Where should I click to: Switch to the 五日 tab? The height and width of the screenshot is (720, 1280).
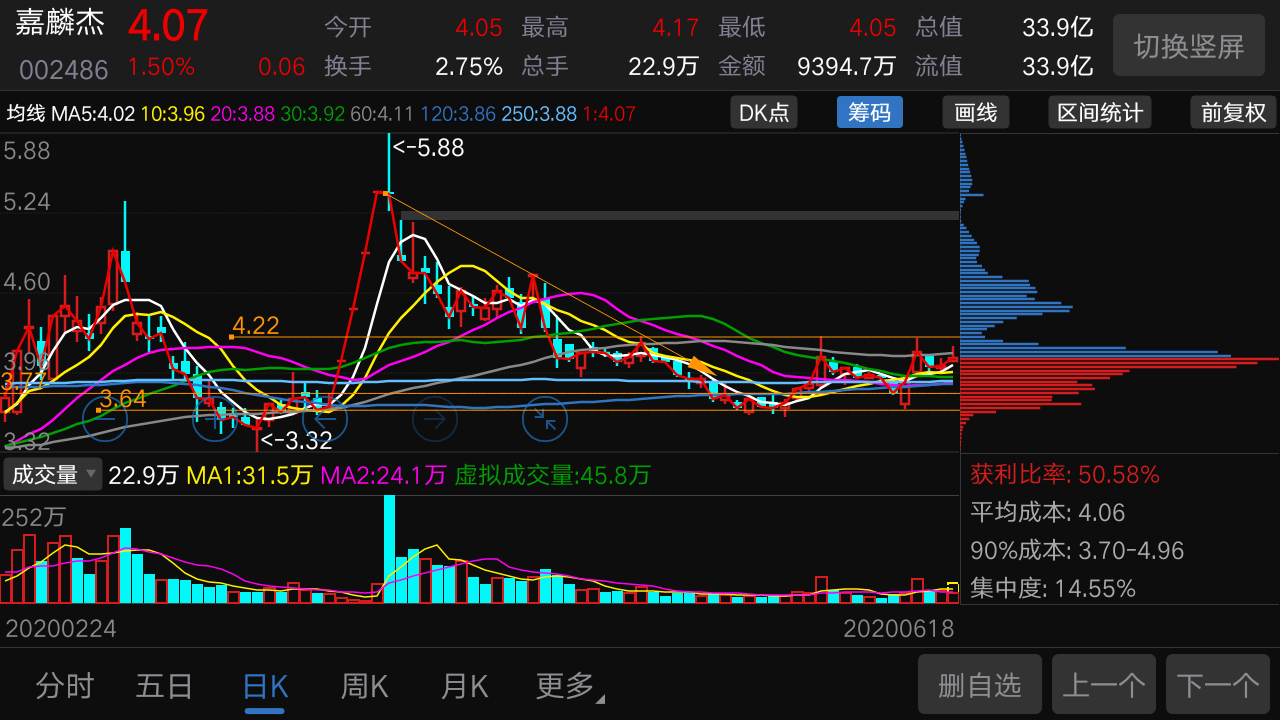[x=164, y=686]
